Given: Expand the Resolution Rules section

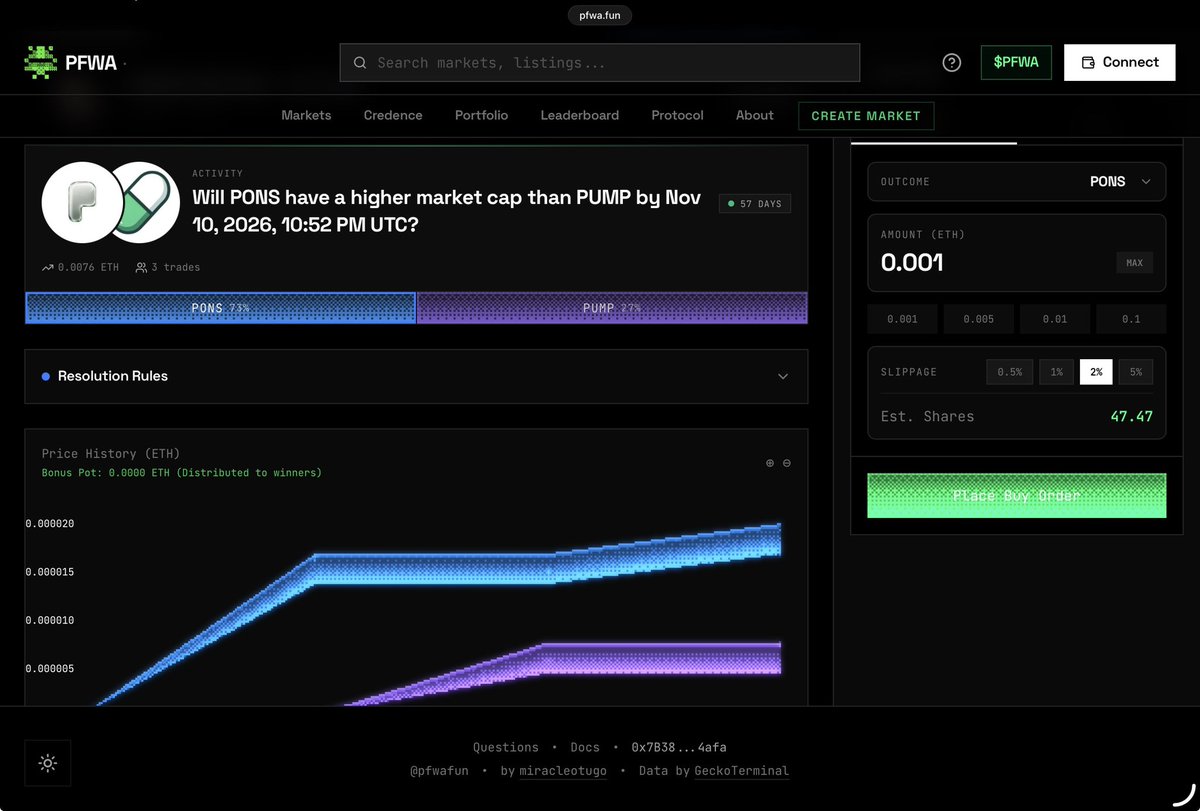Looking at the screenshot, I should [x=416, y=376].
